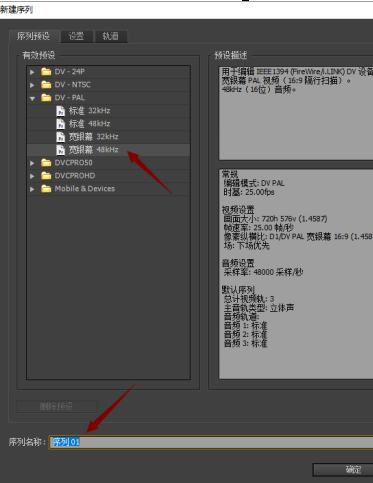Viewport: 373px width, 483px height.
Task: Collapse the DV - PAL folder arrow
Action: pos(32,98)
